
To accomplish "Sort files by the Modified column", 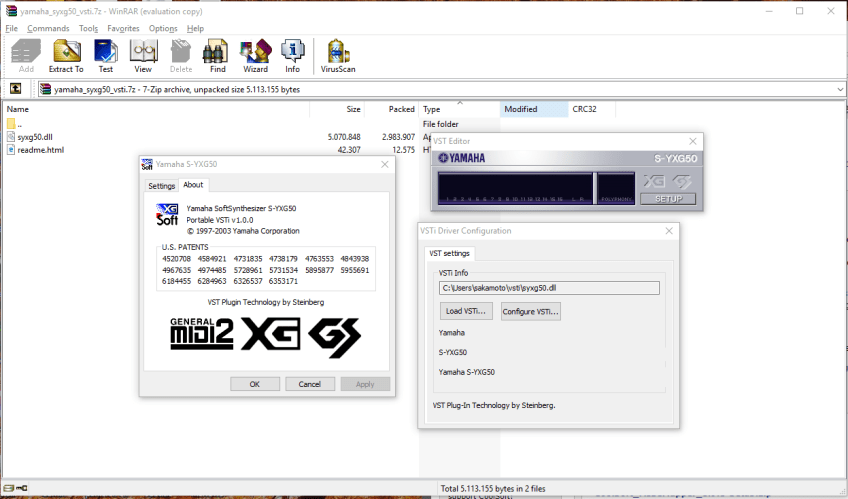I will [520, 109].
